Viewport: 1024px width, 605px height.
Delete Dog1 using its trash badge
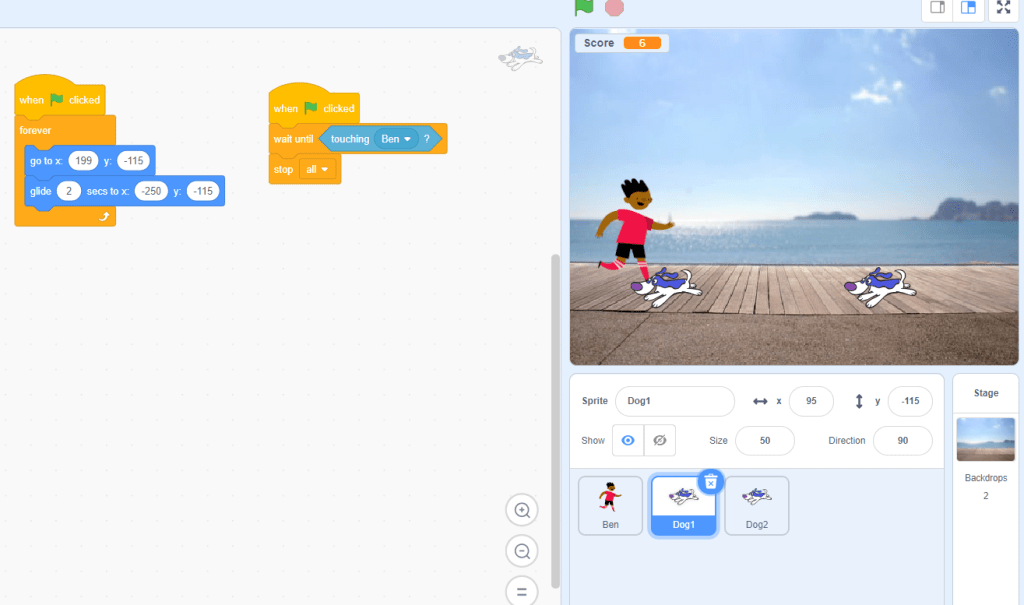click(710, 481)
